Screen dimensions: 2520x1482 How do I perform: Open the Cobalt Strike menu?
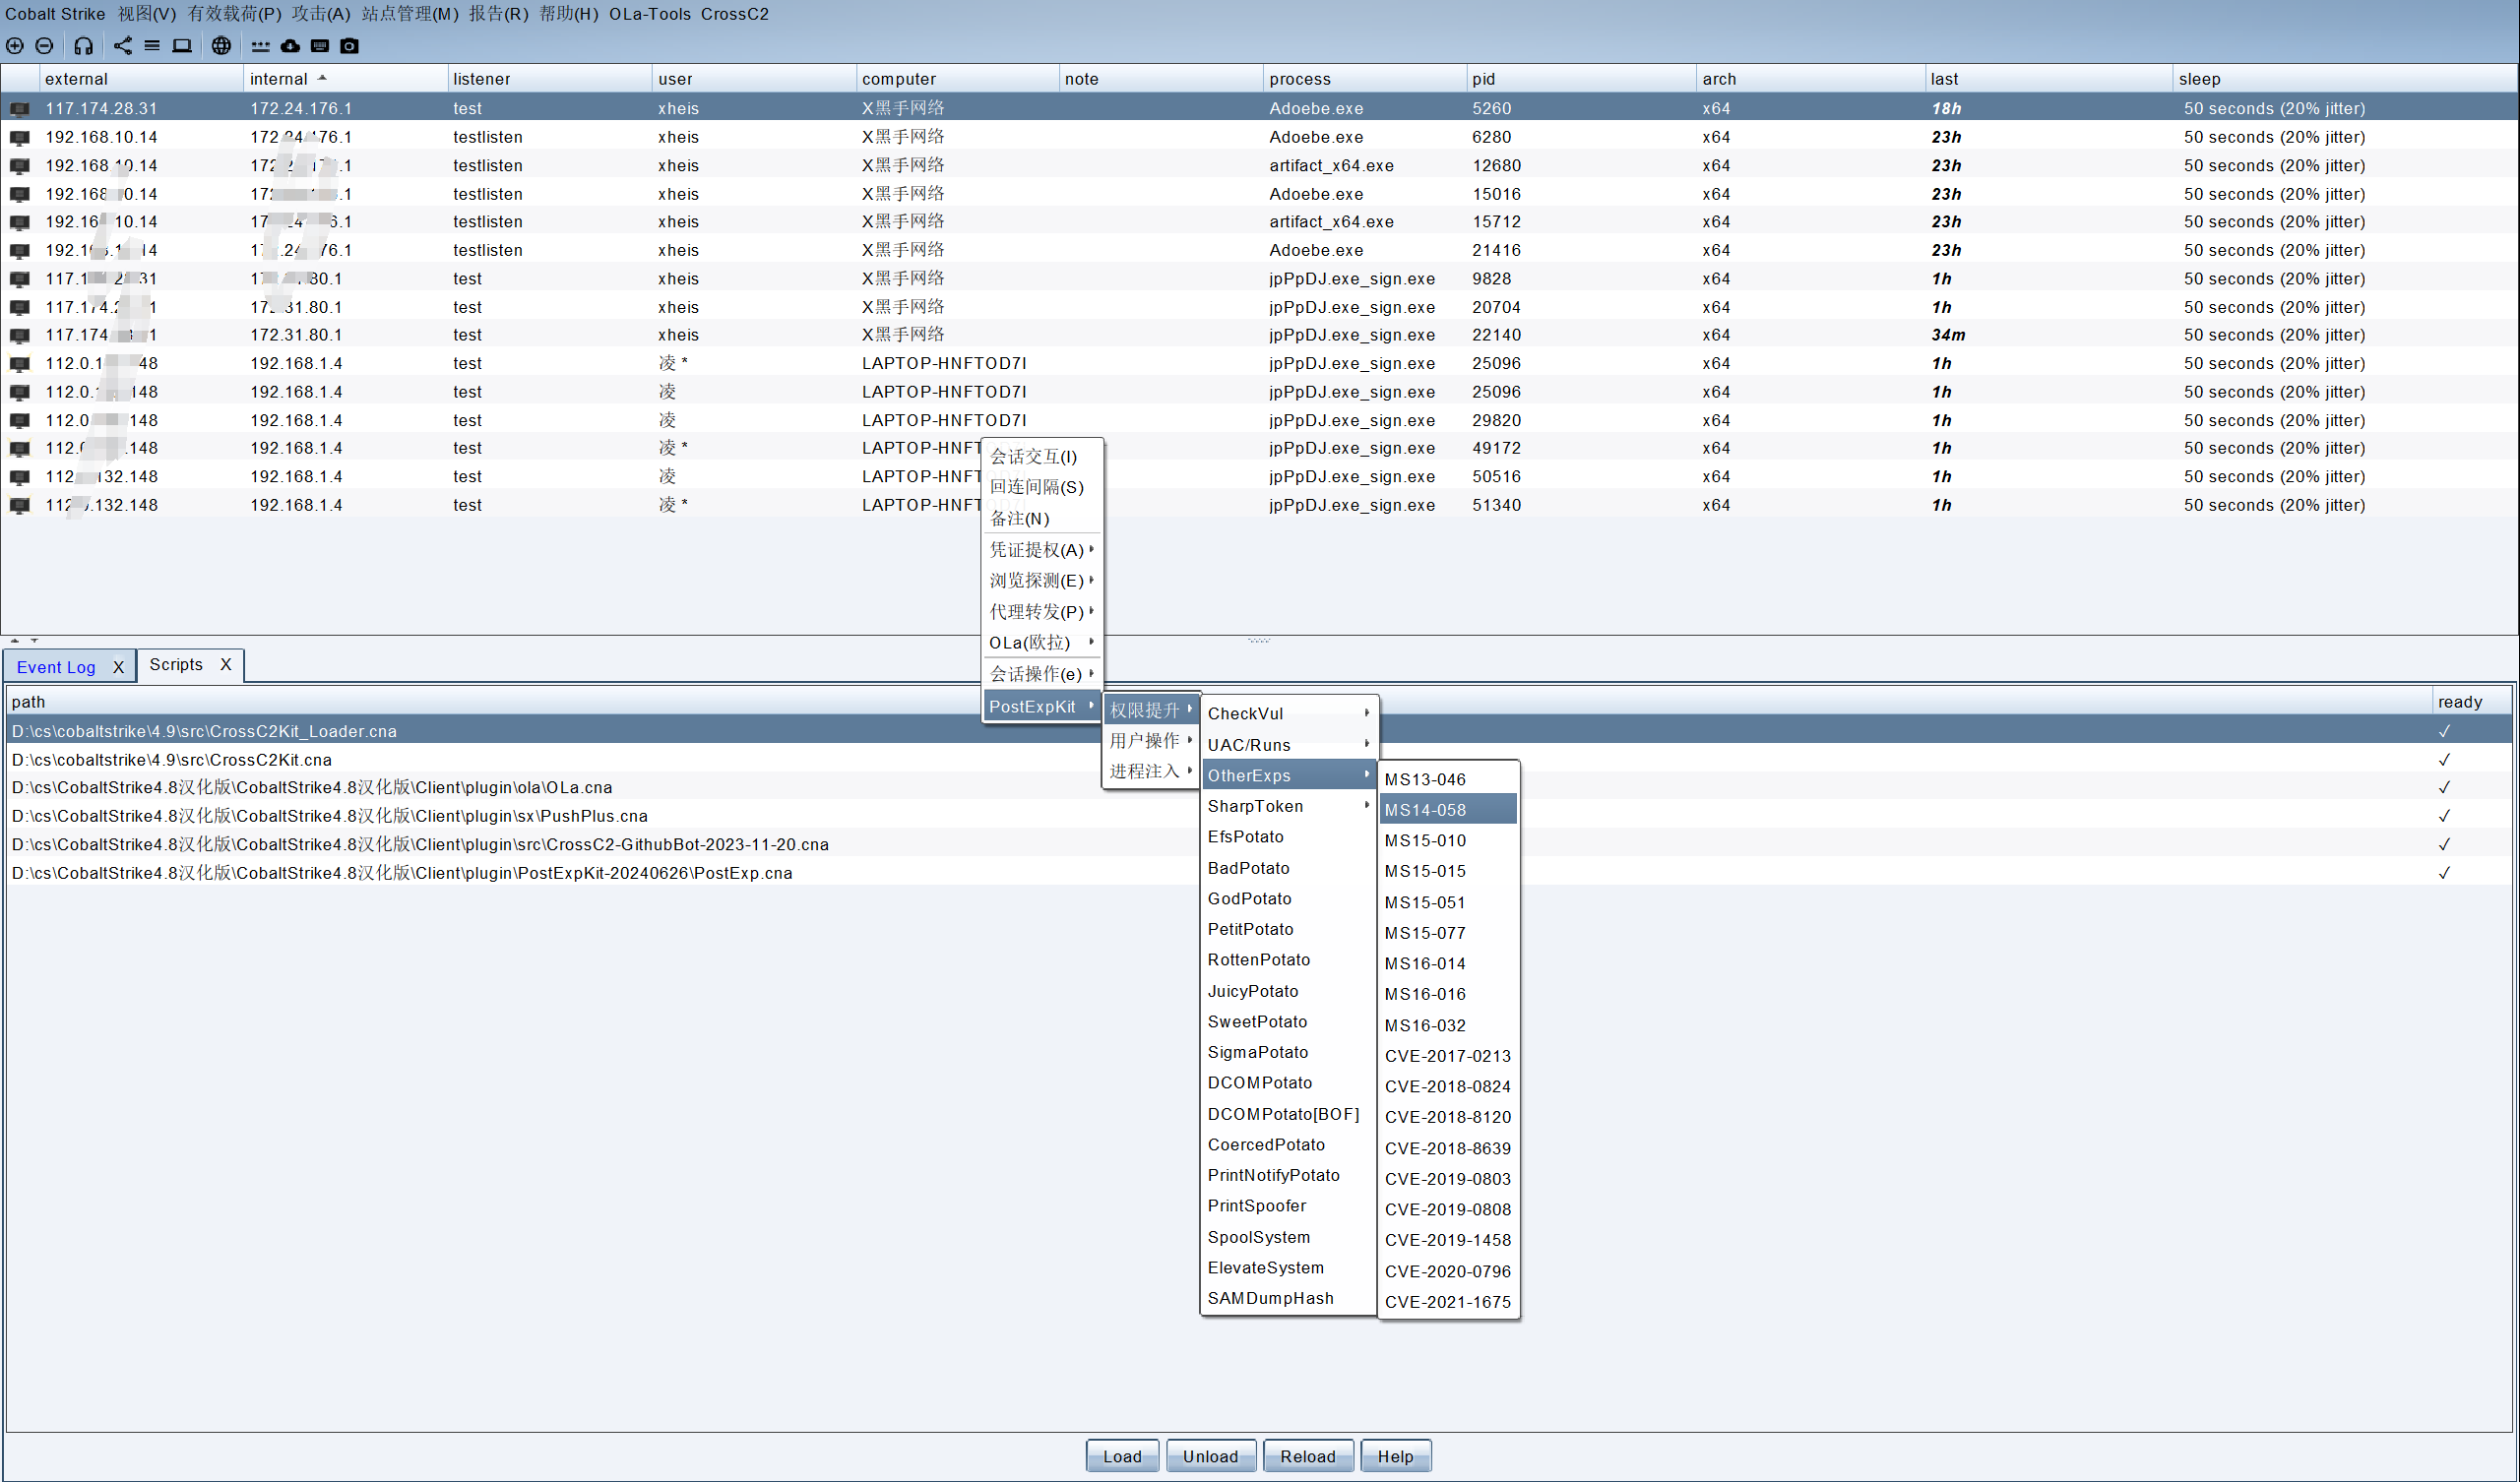55,14
